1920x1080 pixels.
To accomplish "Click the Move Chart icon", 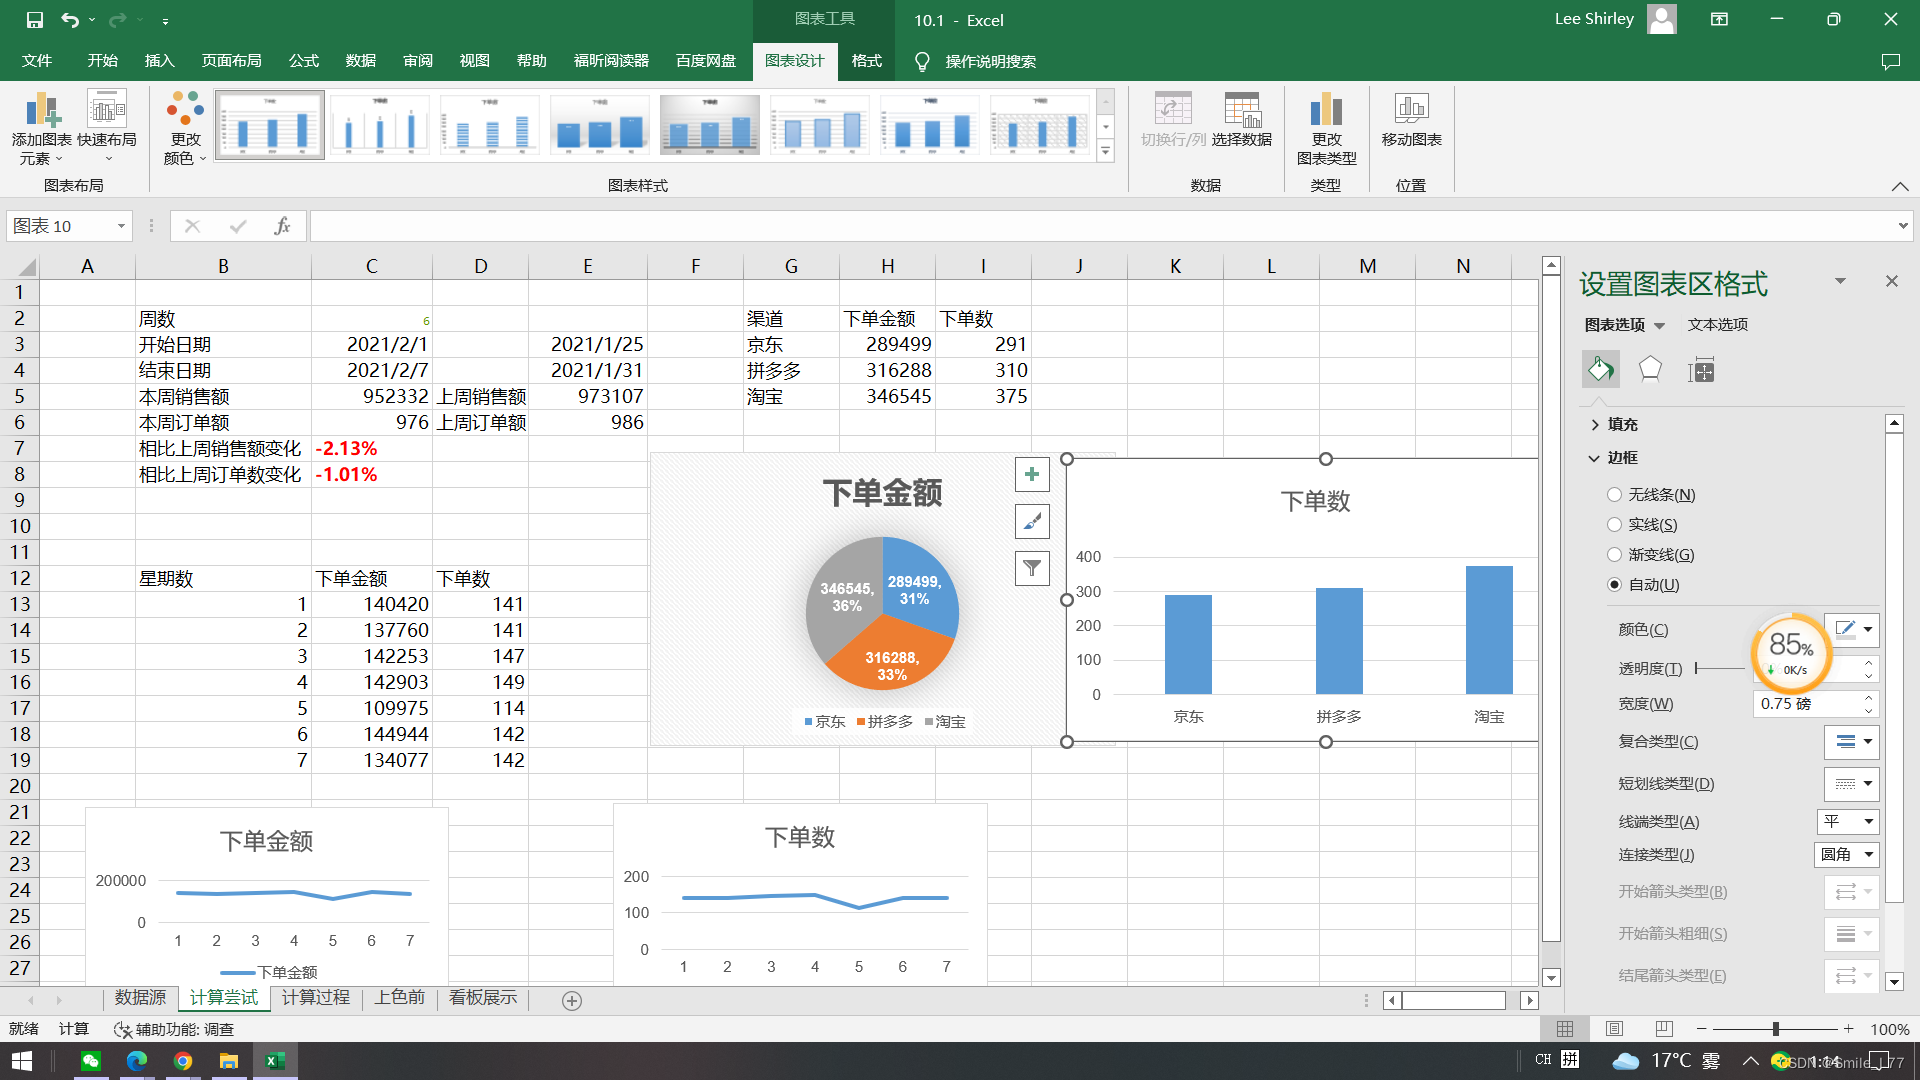I will coord(1411,108).
